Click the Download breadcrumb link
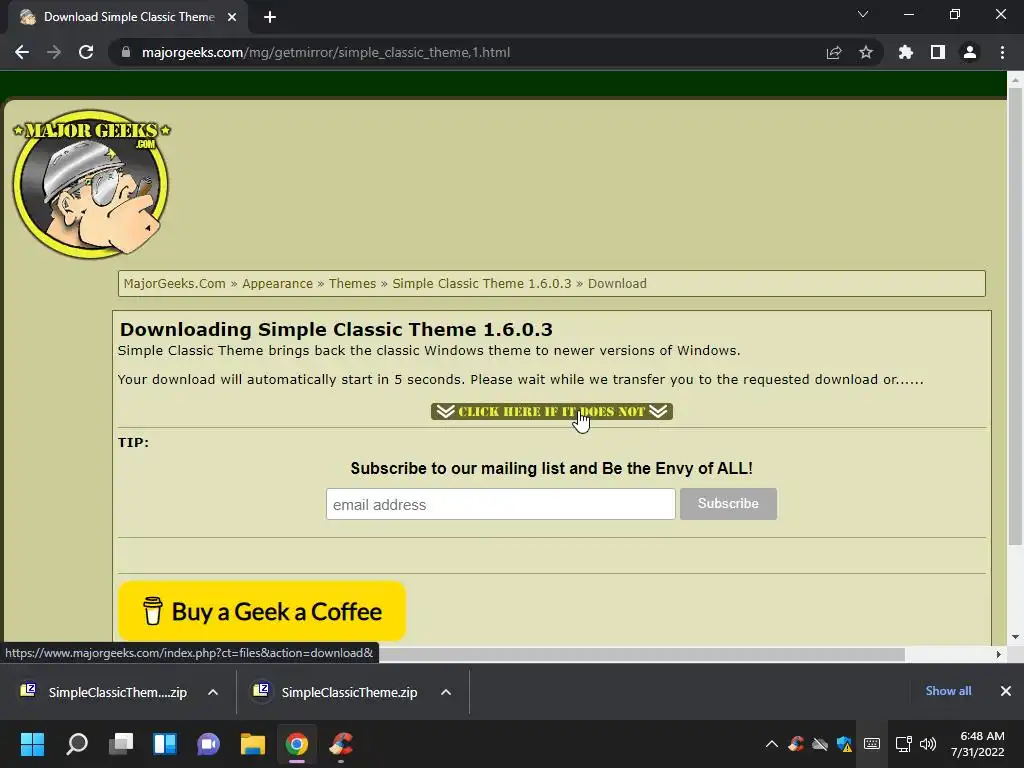Viewport: 1024px width, 768px height. click(617, 283)
